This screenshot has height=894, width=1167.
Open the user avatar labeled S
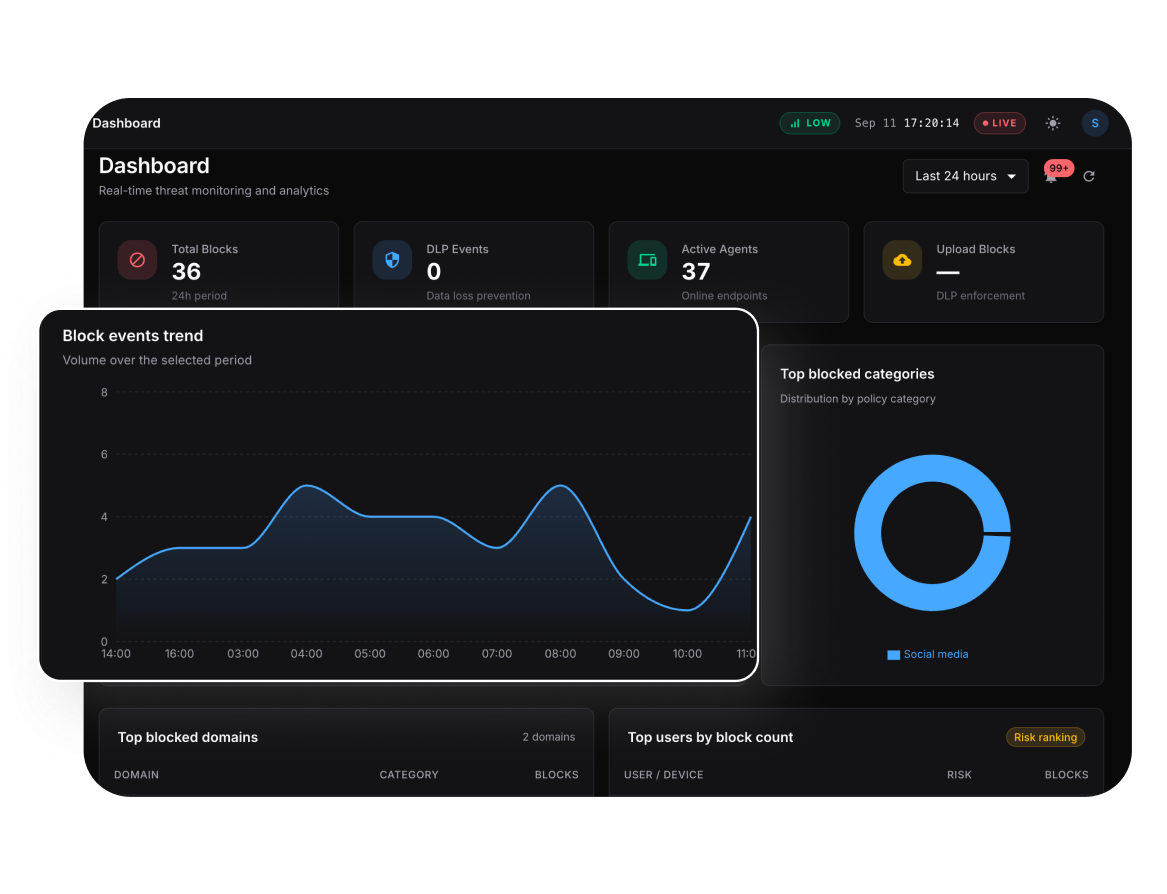[1095, 124]
